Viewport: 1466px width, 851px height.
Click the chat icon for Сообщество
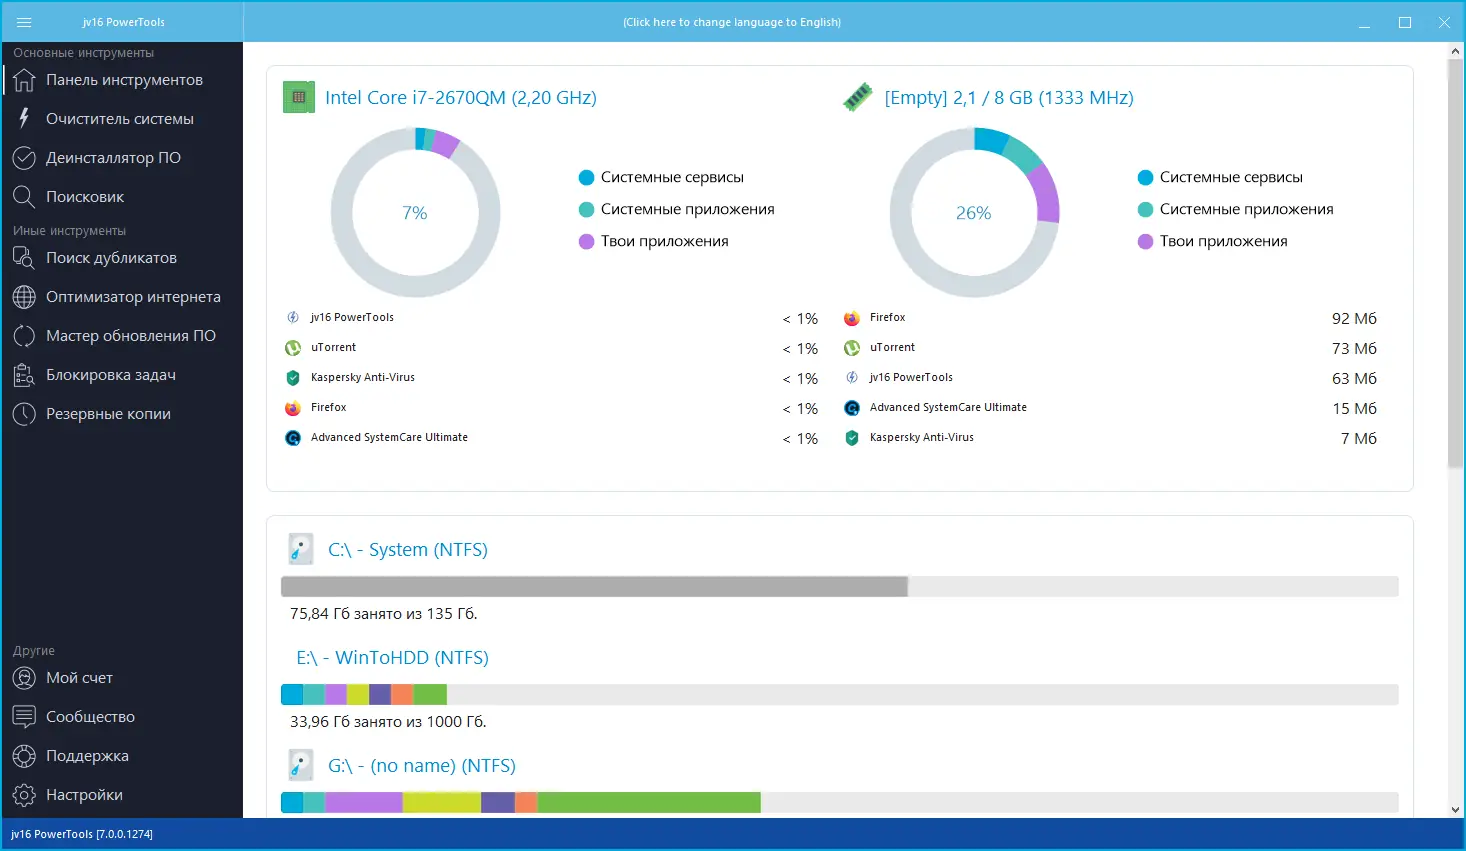coord(24,717)
